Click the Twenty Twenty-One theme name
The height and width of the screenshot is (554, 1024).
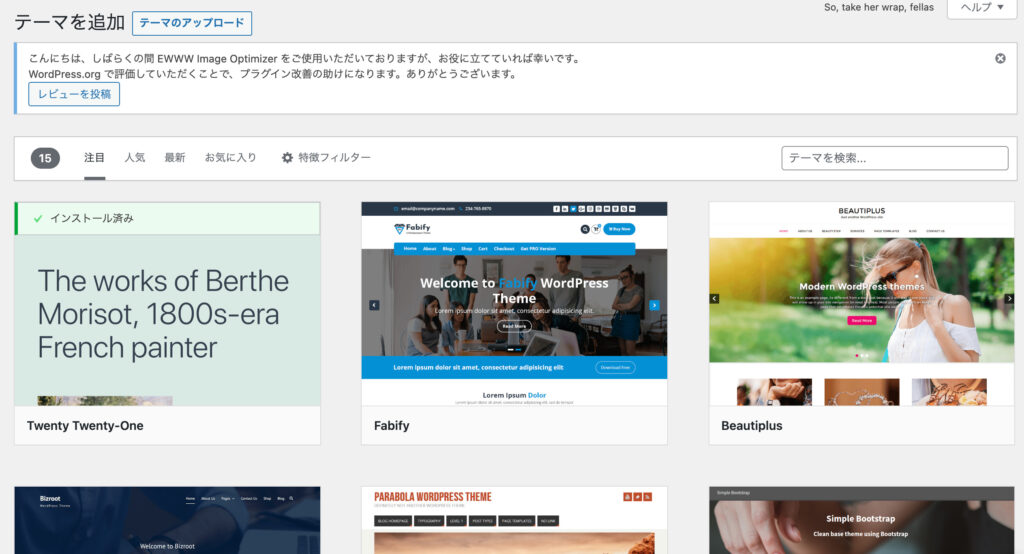[x=85, y=425]
